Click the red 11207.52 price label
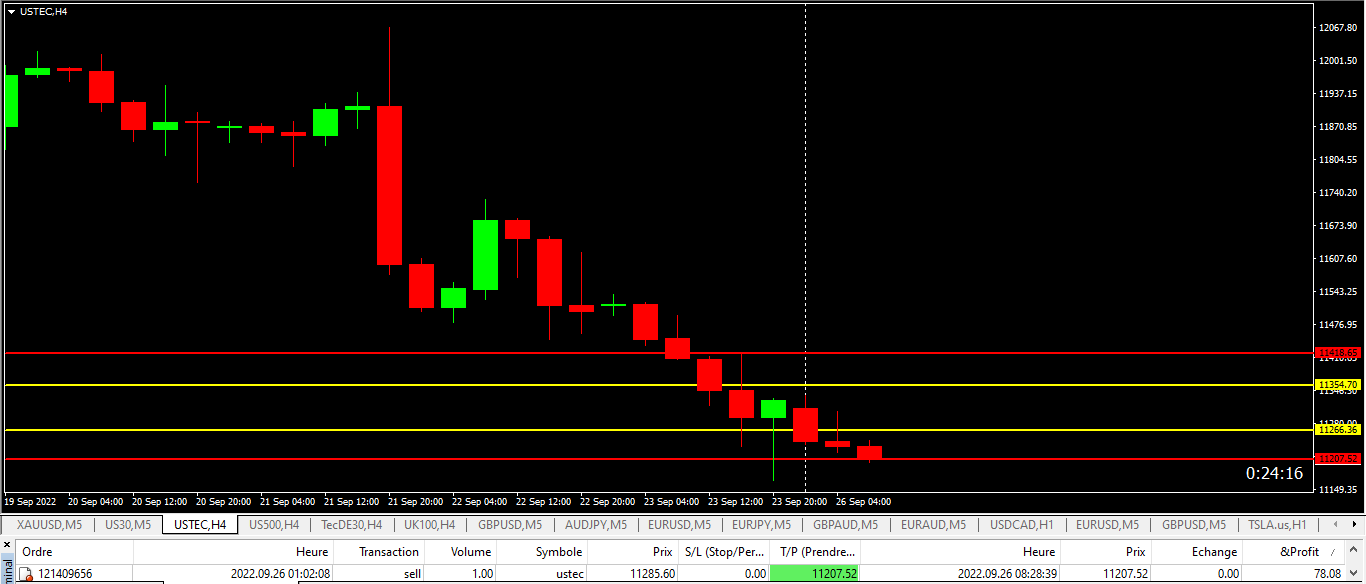 [x=1337, y=459]
